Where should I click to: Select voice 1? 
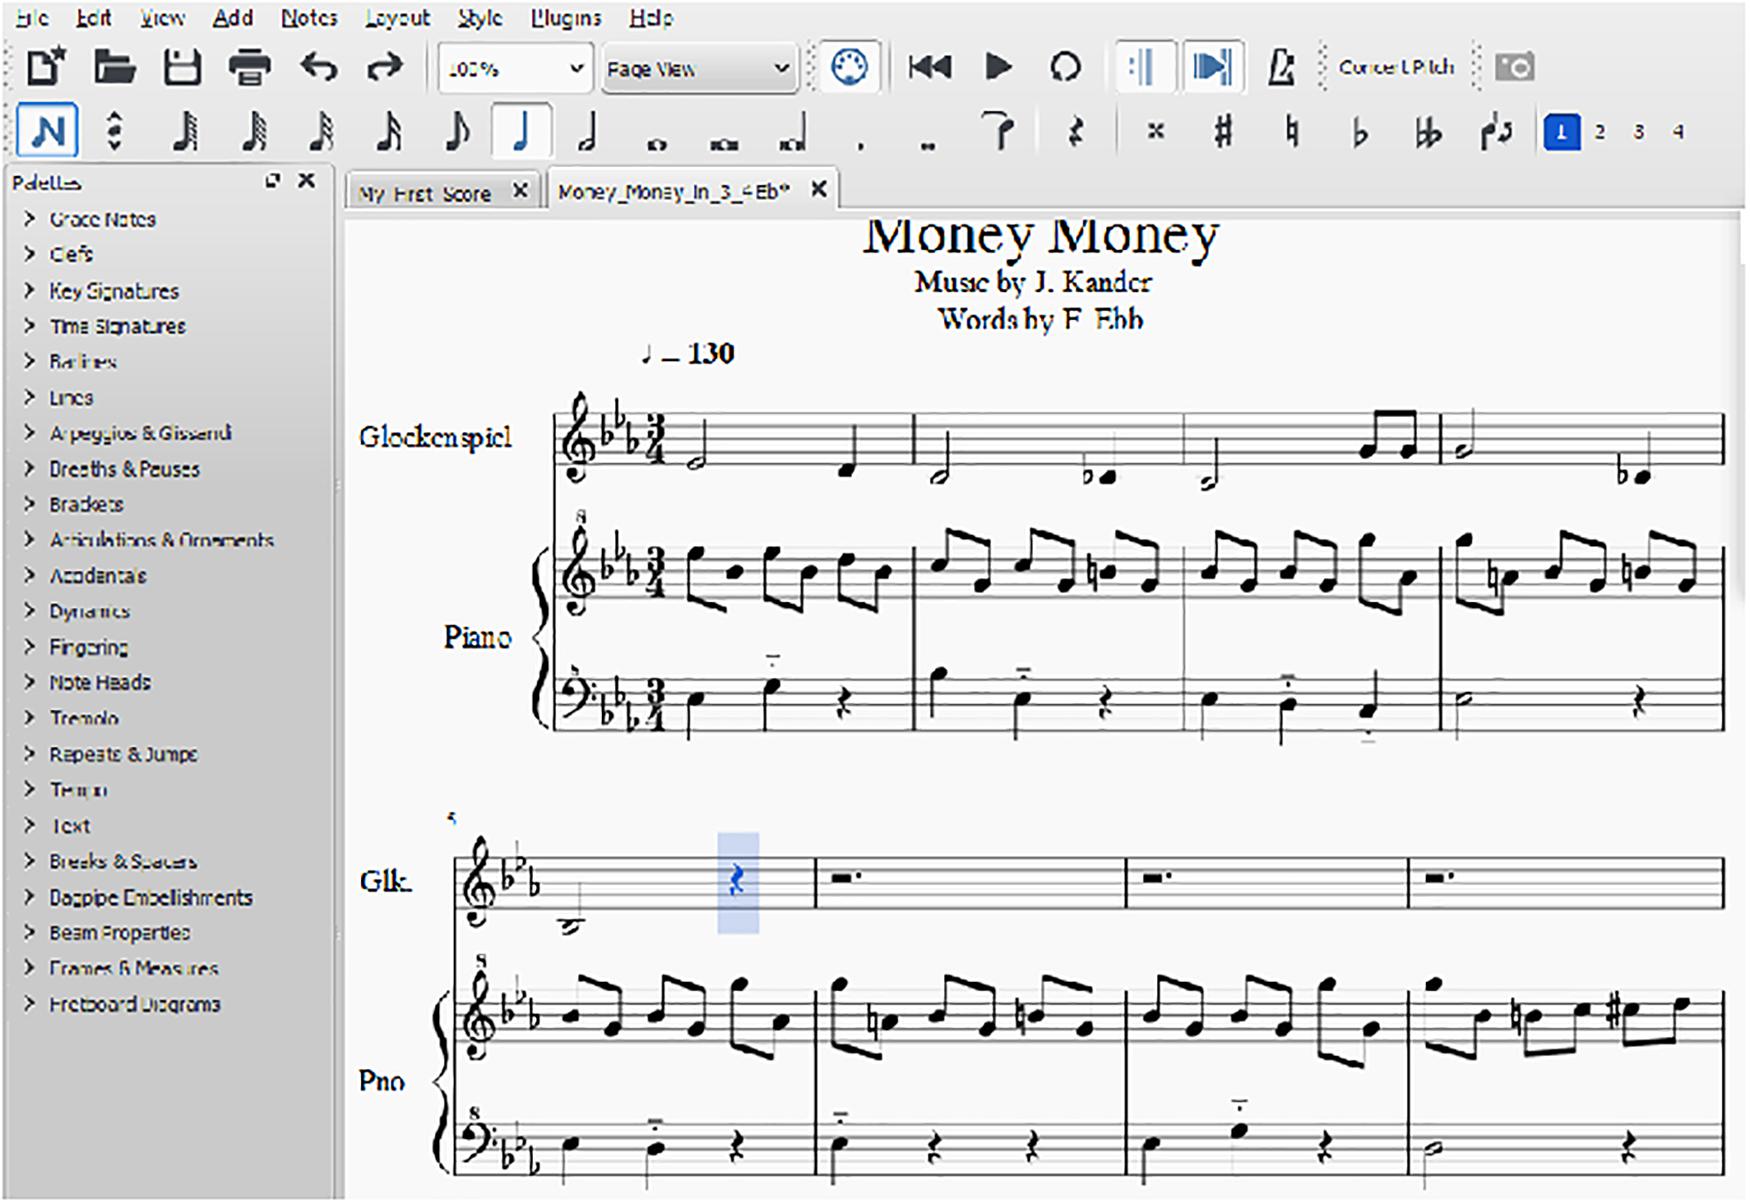[x=1561, y=131]
